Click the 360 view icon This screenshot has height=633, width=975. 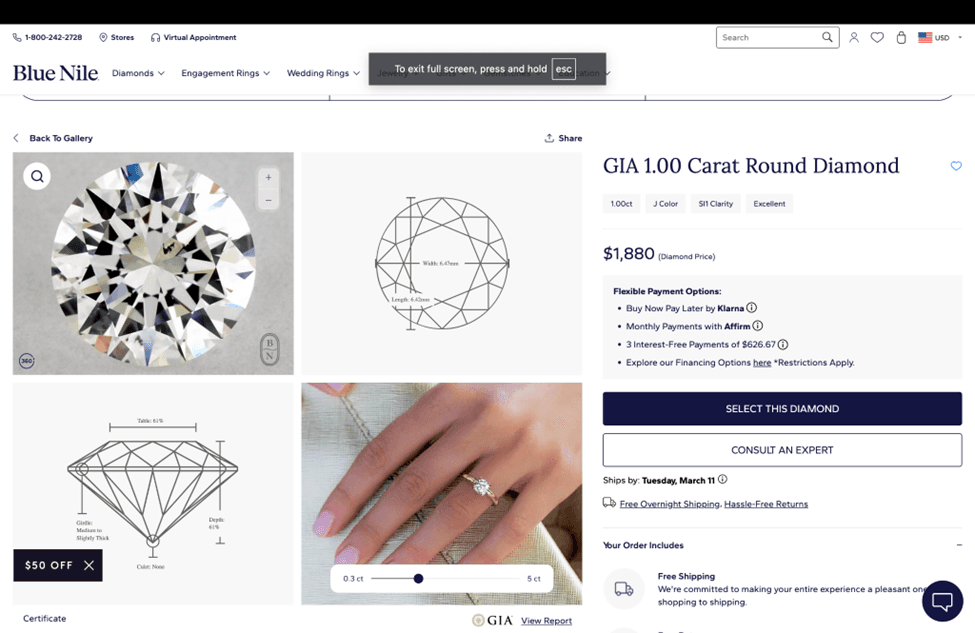pos(27,361)
